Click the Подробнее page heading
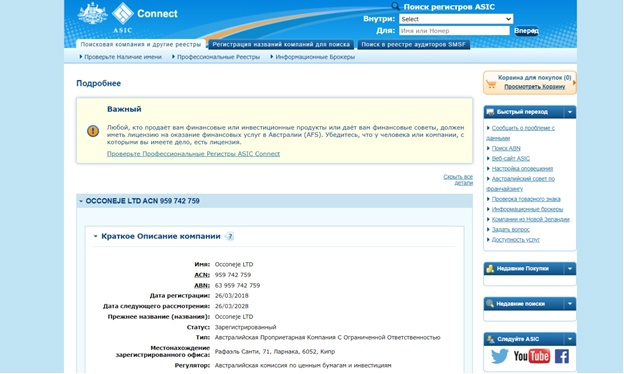 pos(99,84)
